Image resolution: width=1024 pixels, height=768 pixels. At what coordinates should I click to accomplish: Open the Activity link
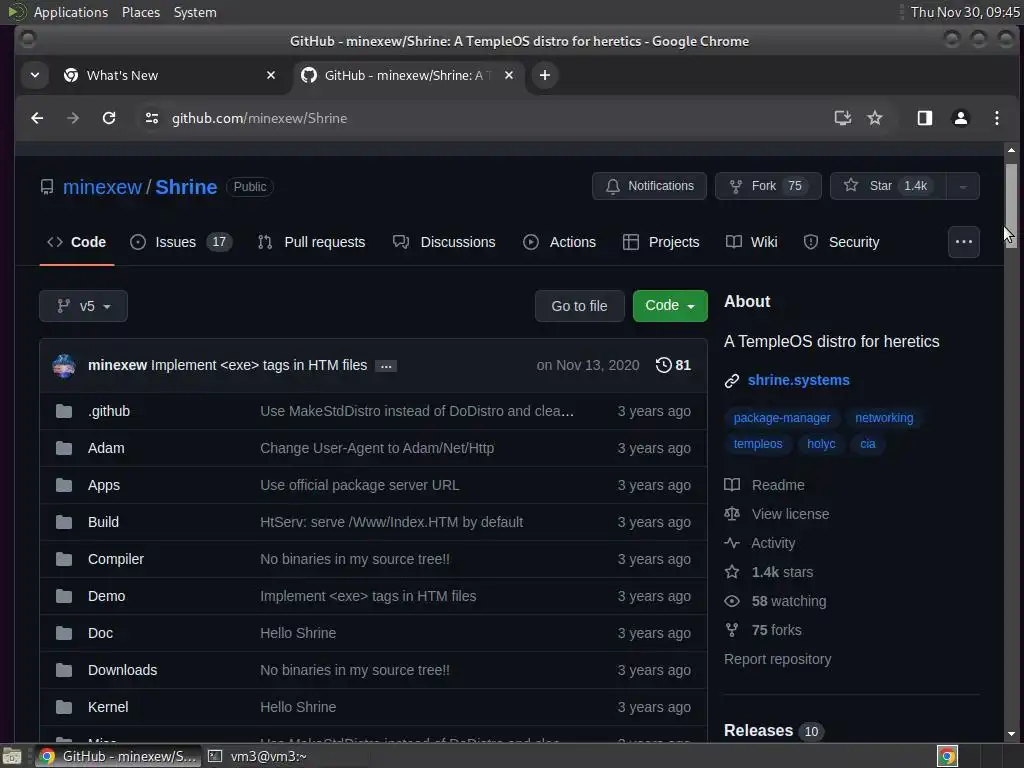click(760, 543)
